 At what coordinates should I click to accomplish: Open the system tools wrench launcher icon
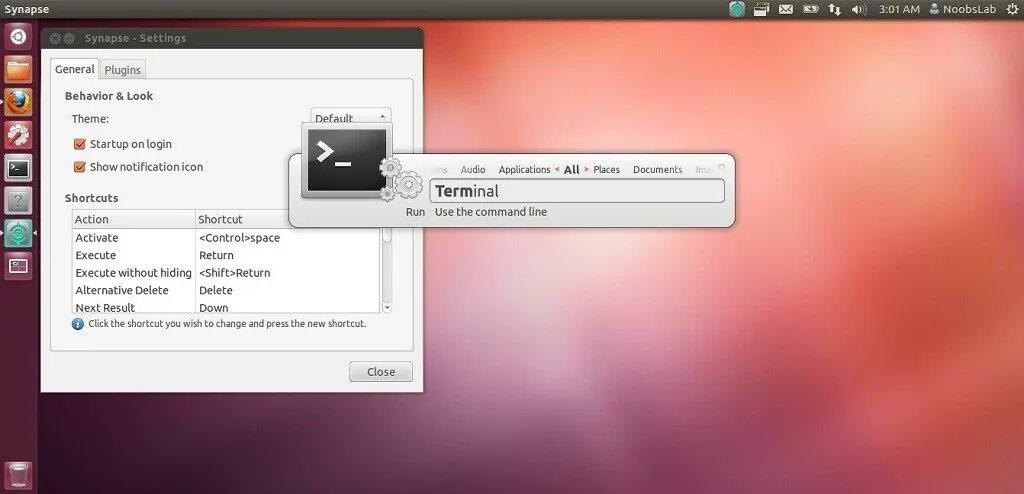[18, 135]
